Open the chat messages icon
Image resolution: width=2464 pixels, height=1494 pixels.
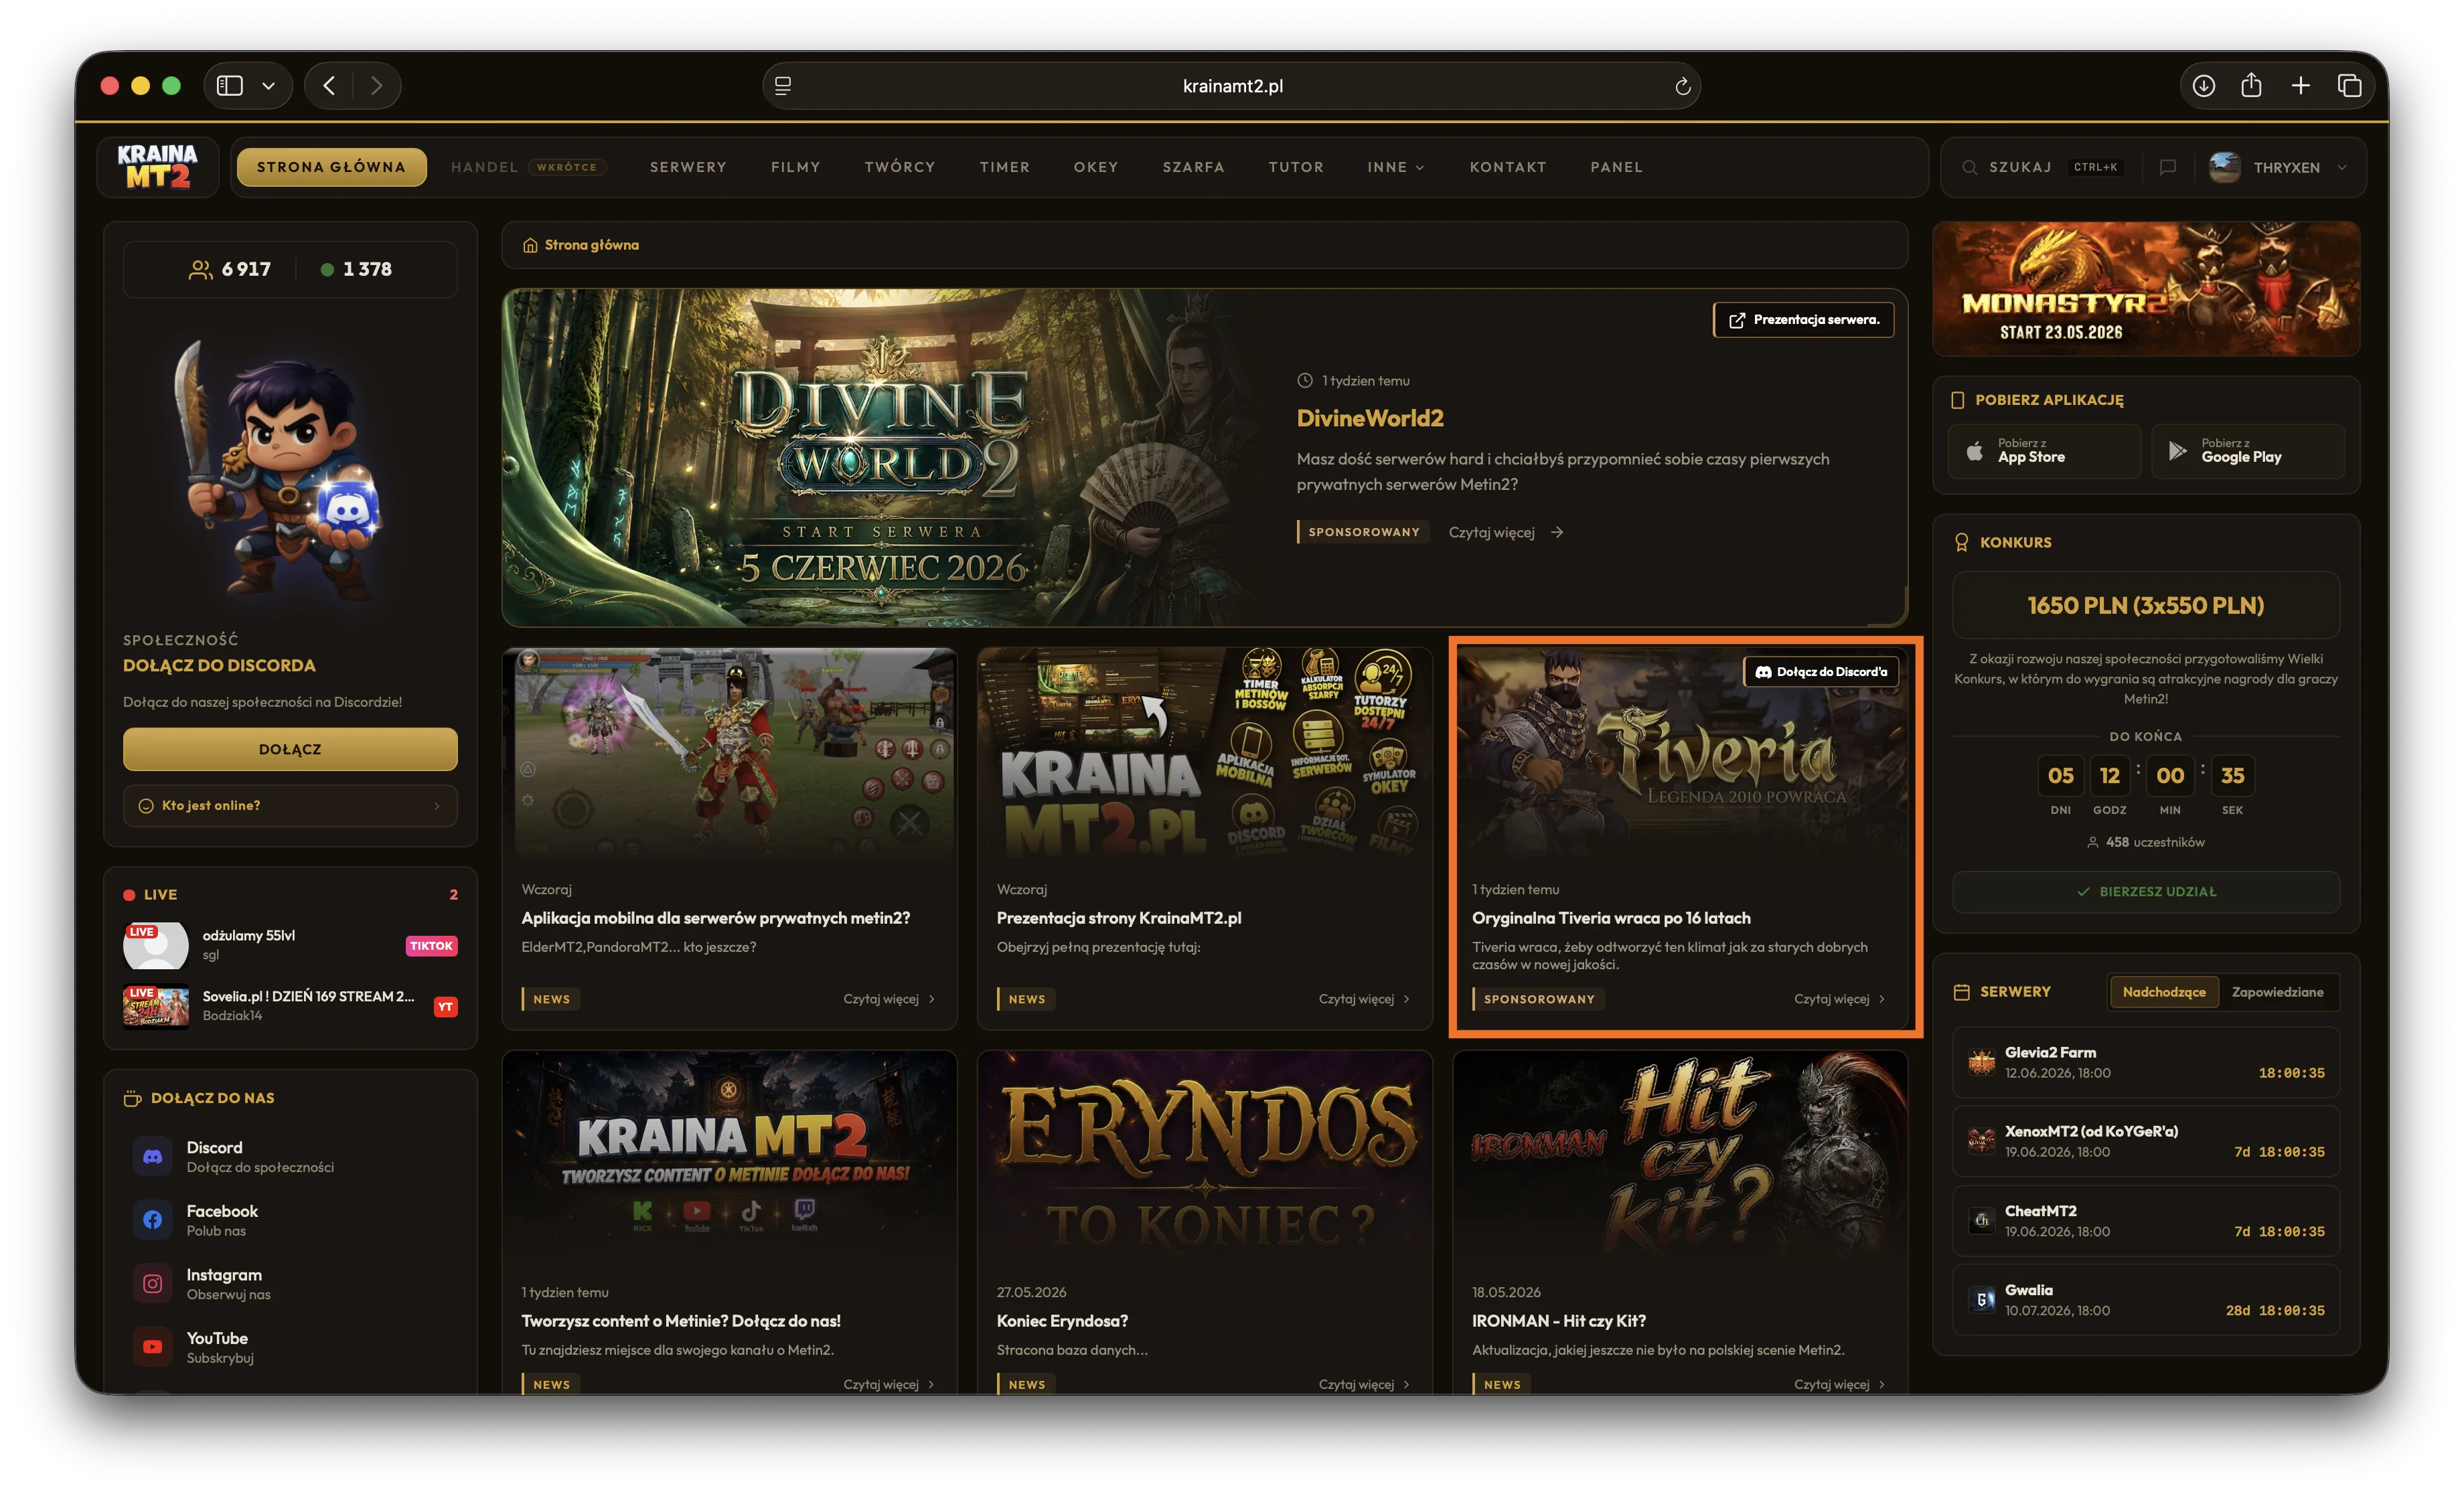point(2167,167)
